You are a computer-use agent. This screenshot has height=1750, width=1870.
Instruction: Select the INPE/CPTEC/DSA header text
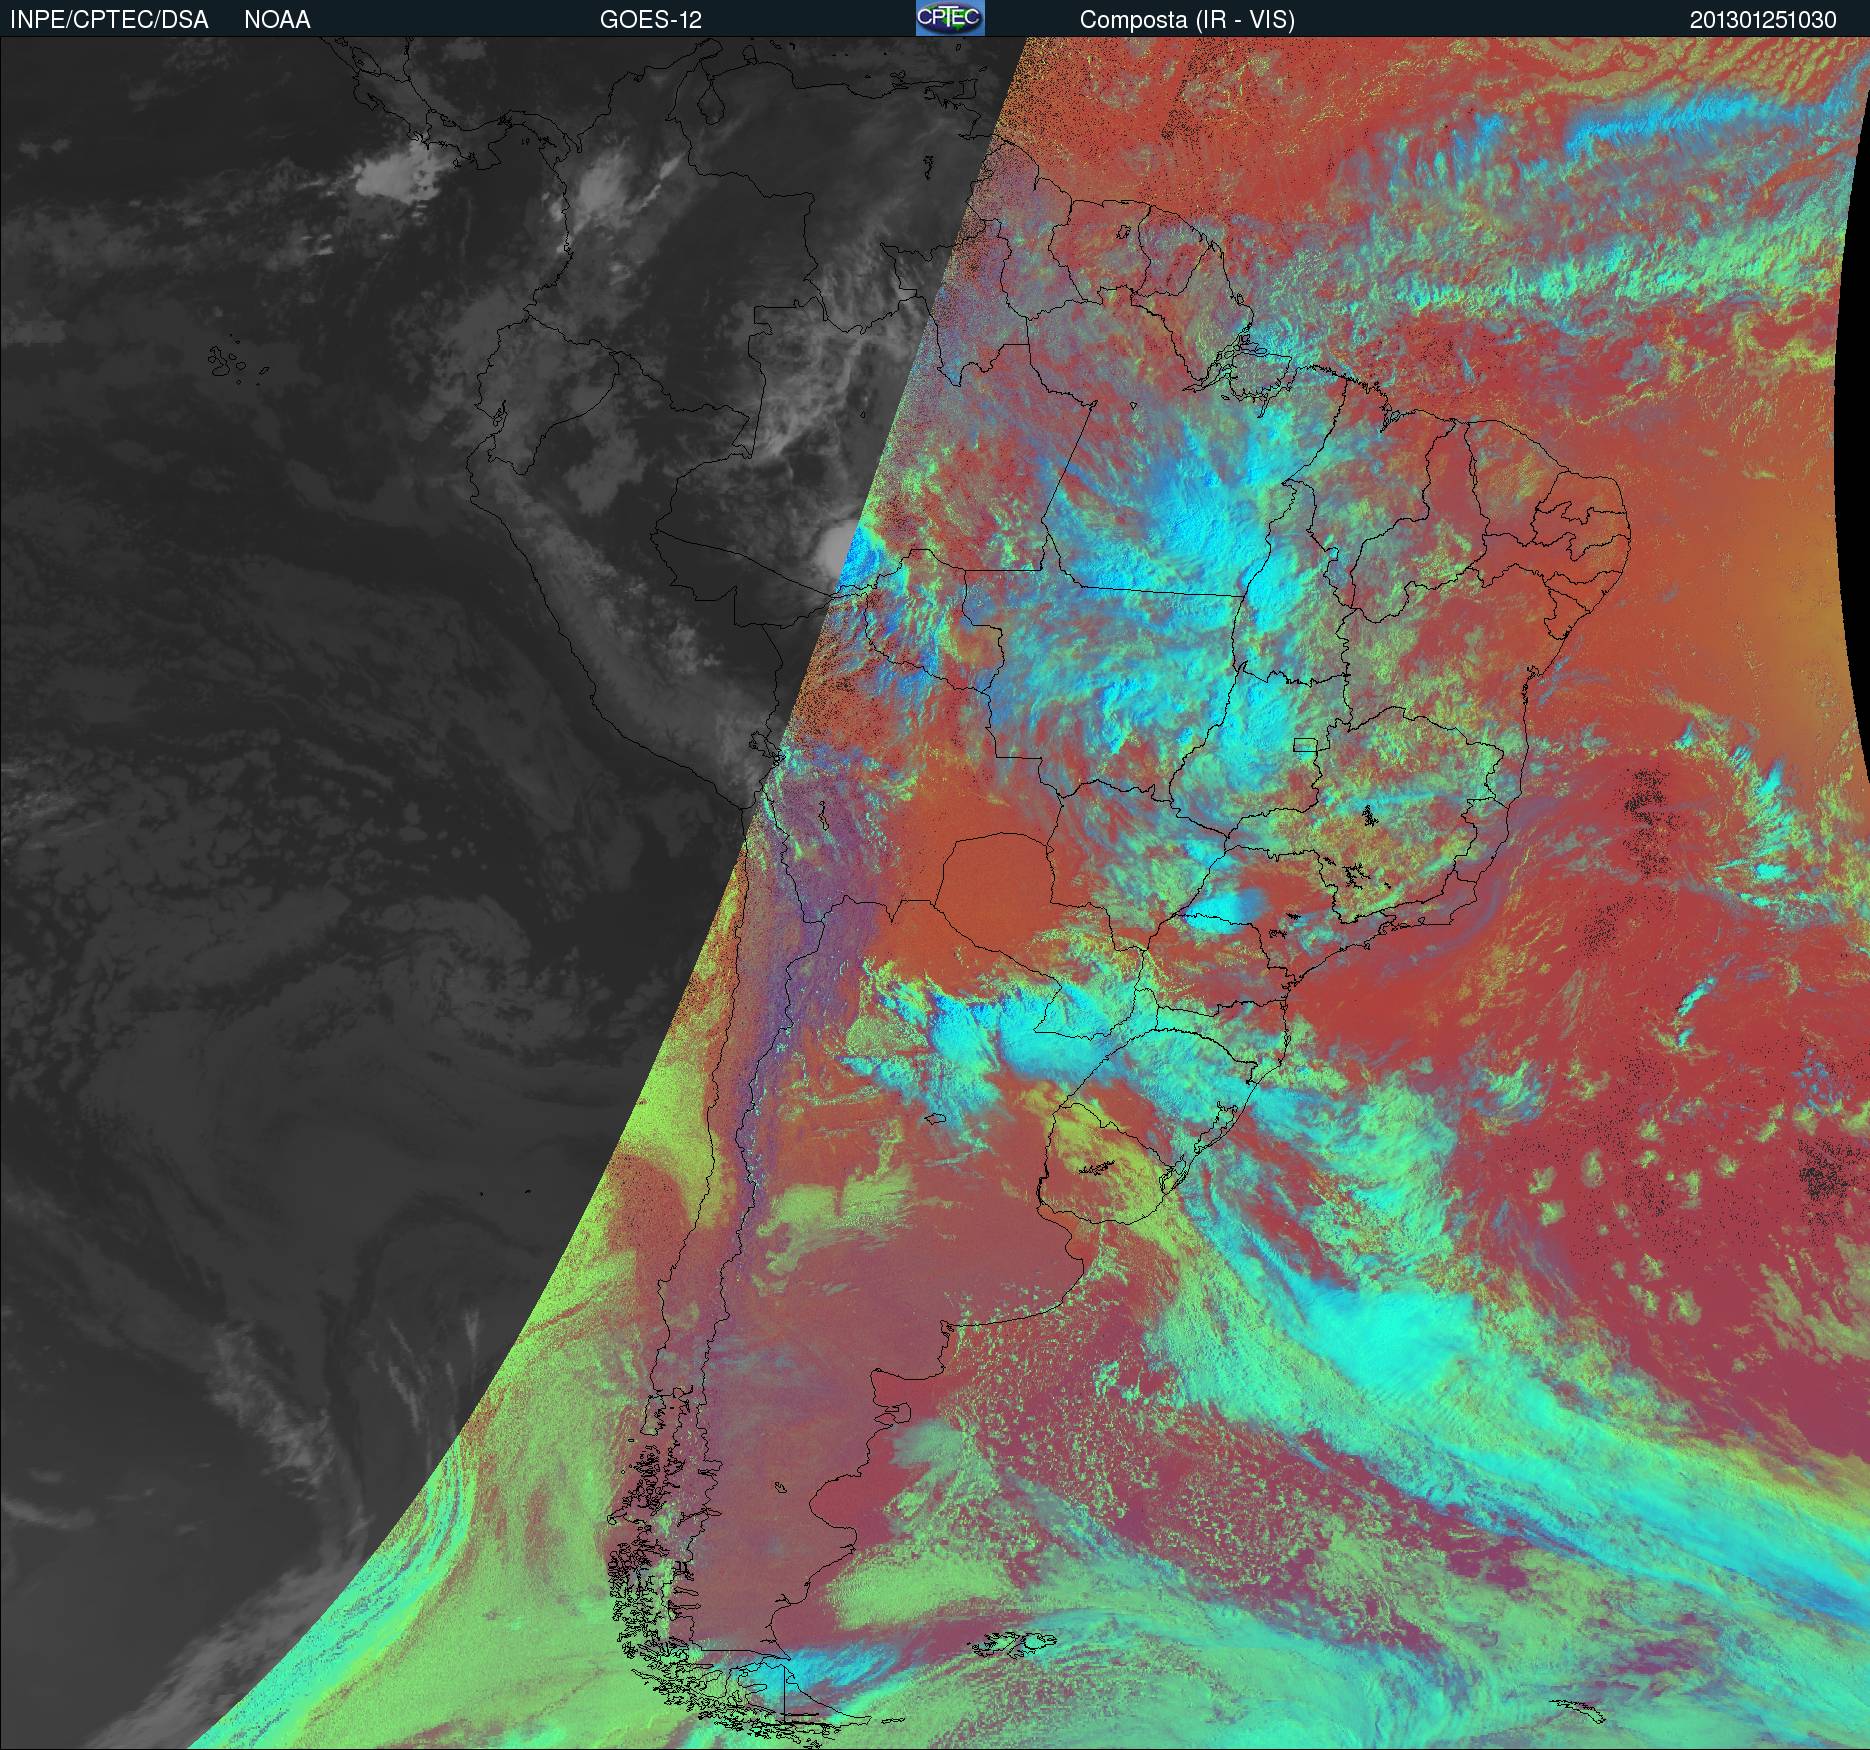(x=109, y=20)
